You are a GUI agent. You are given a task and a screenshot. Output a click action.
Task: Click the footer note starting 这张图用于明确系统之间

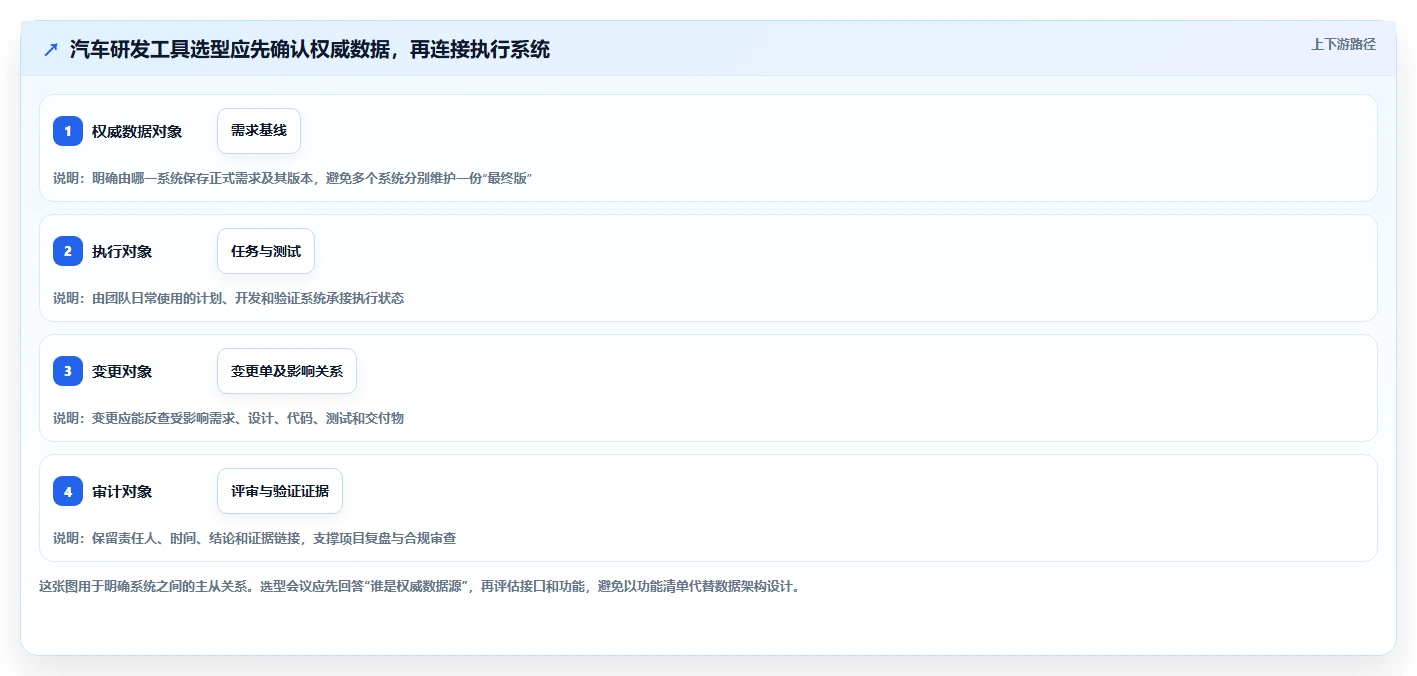point(420,586)
